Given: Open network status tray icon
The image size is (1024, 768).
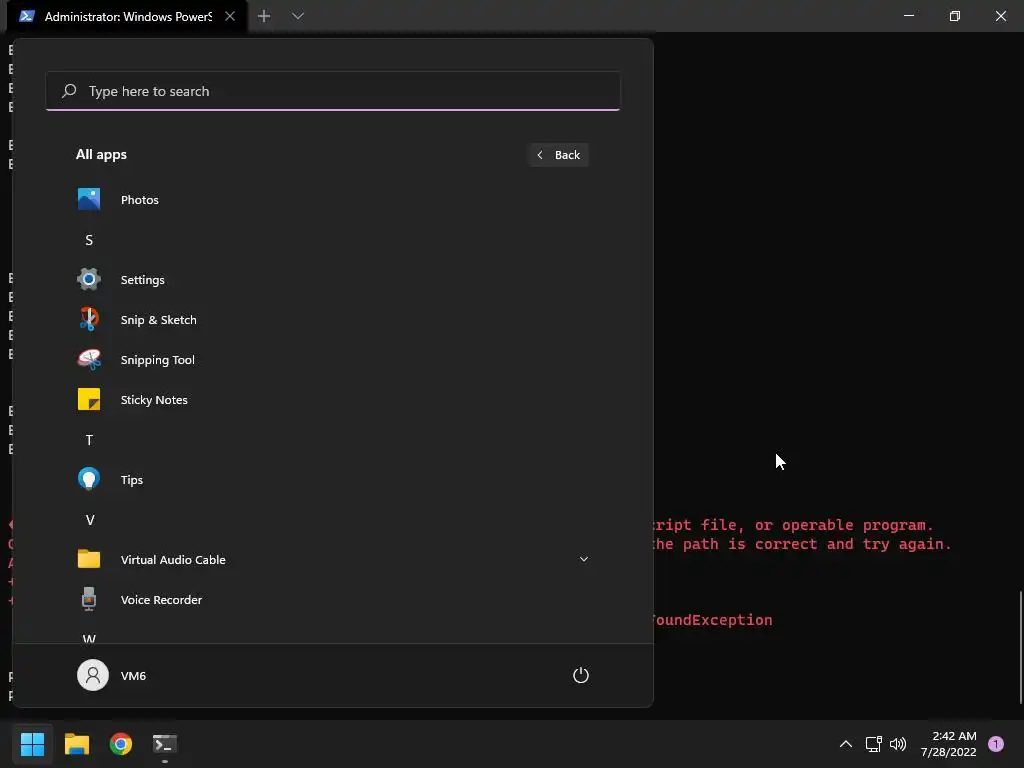Looking at the screenshot, I should pyautogui.click(x=873, y=744).
